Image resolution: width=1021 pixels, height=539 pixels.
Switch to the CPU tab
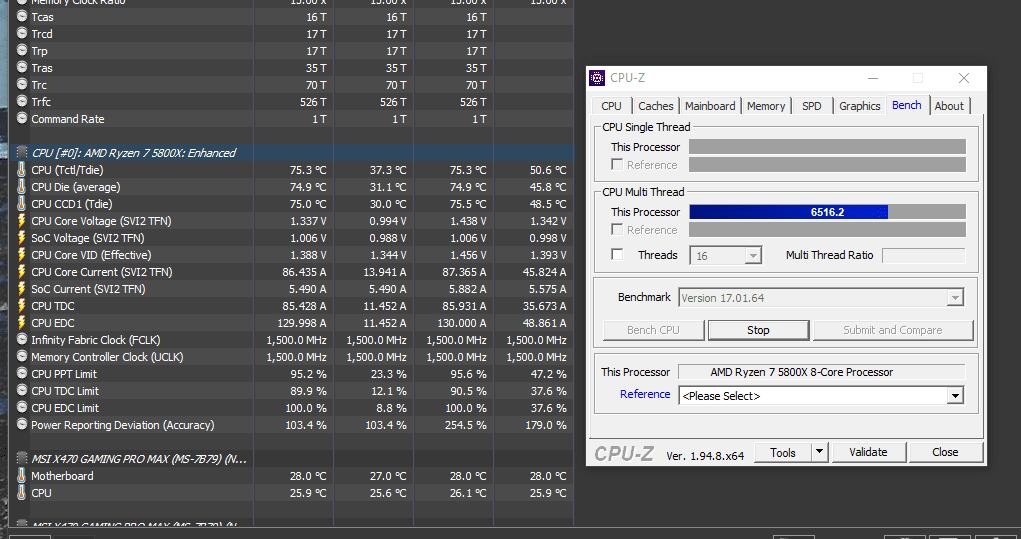(611, 106)
